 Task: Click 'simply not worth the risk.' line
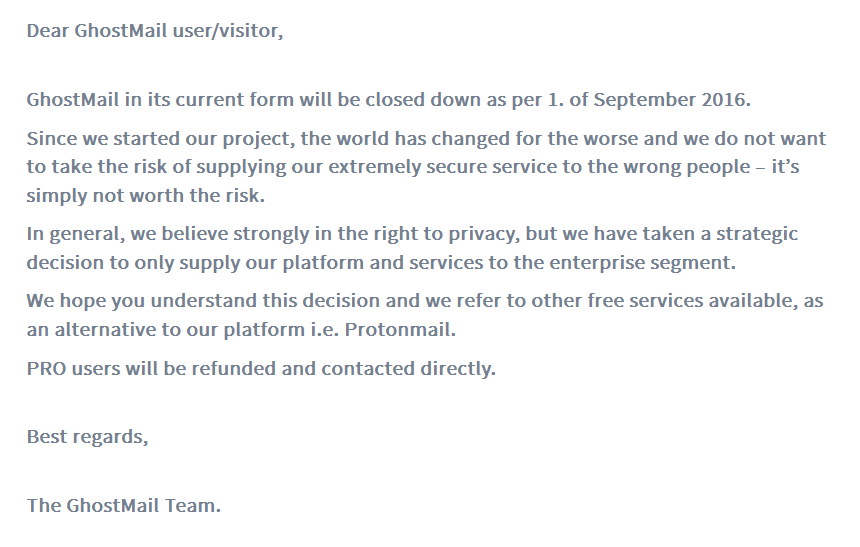pyautogui.click(x=146, y=195)
